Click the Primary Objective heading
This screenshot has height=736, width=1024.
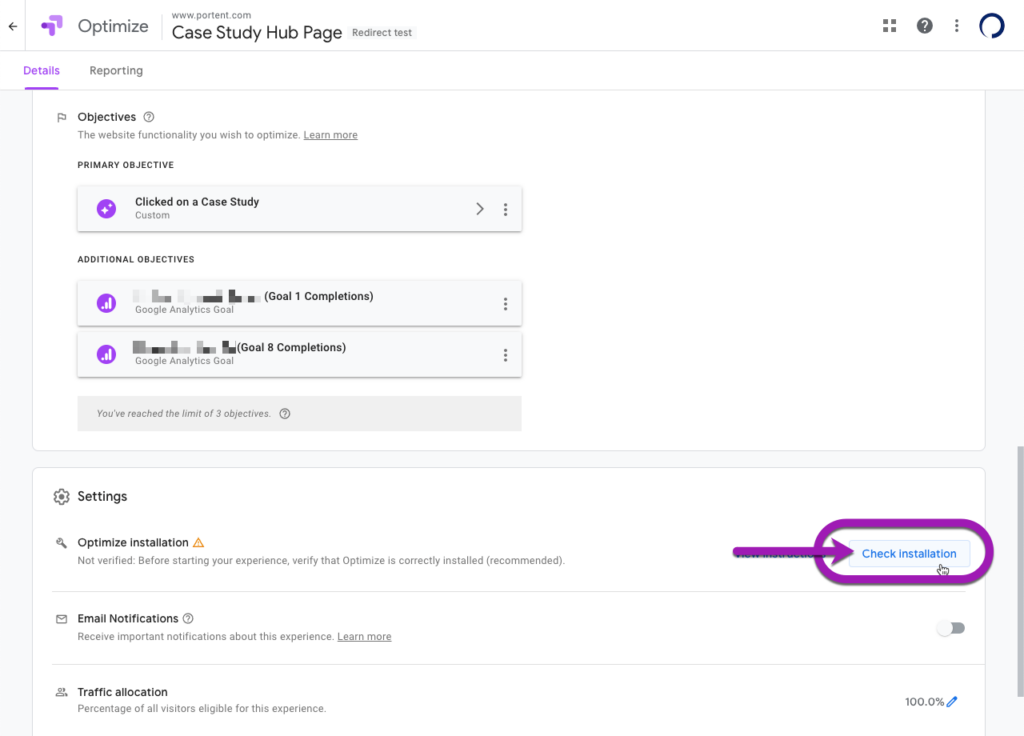(x=125, y=165)
